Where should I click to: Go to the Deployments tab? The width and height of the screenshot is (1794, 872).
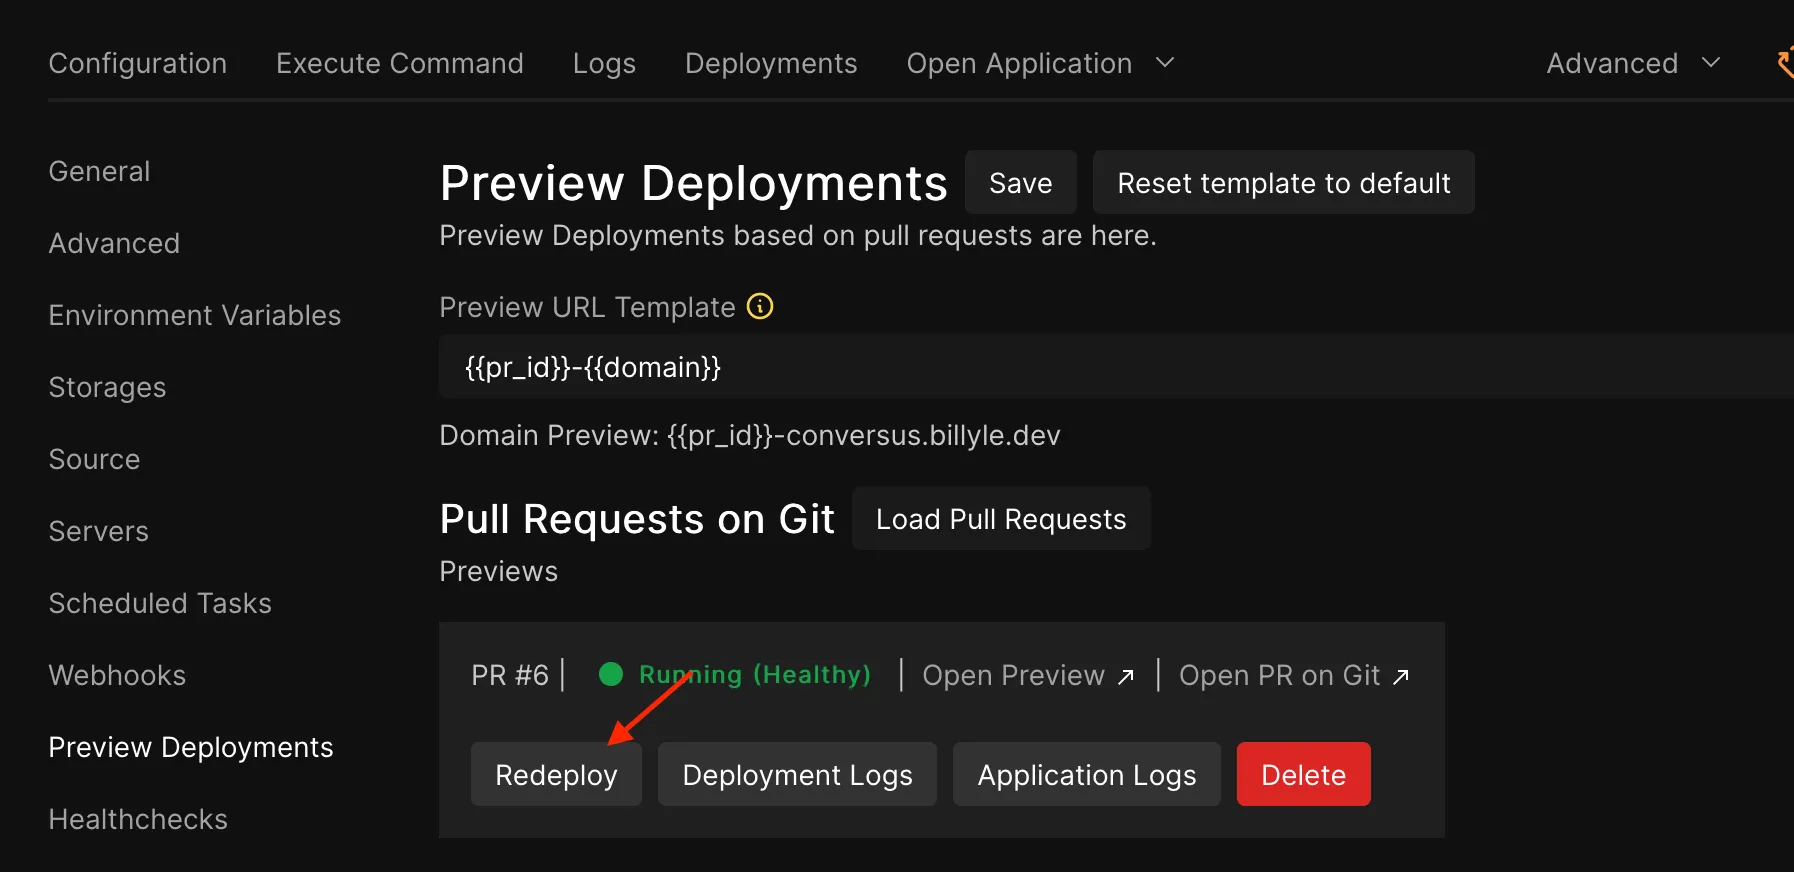coord(771,63)
